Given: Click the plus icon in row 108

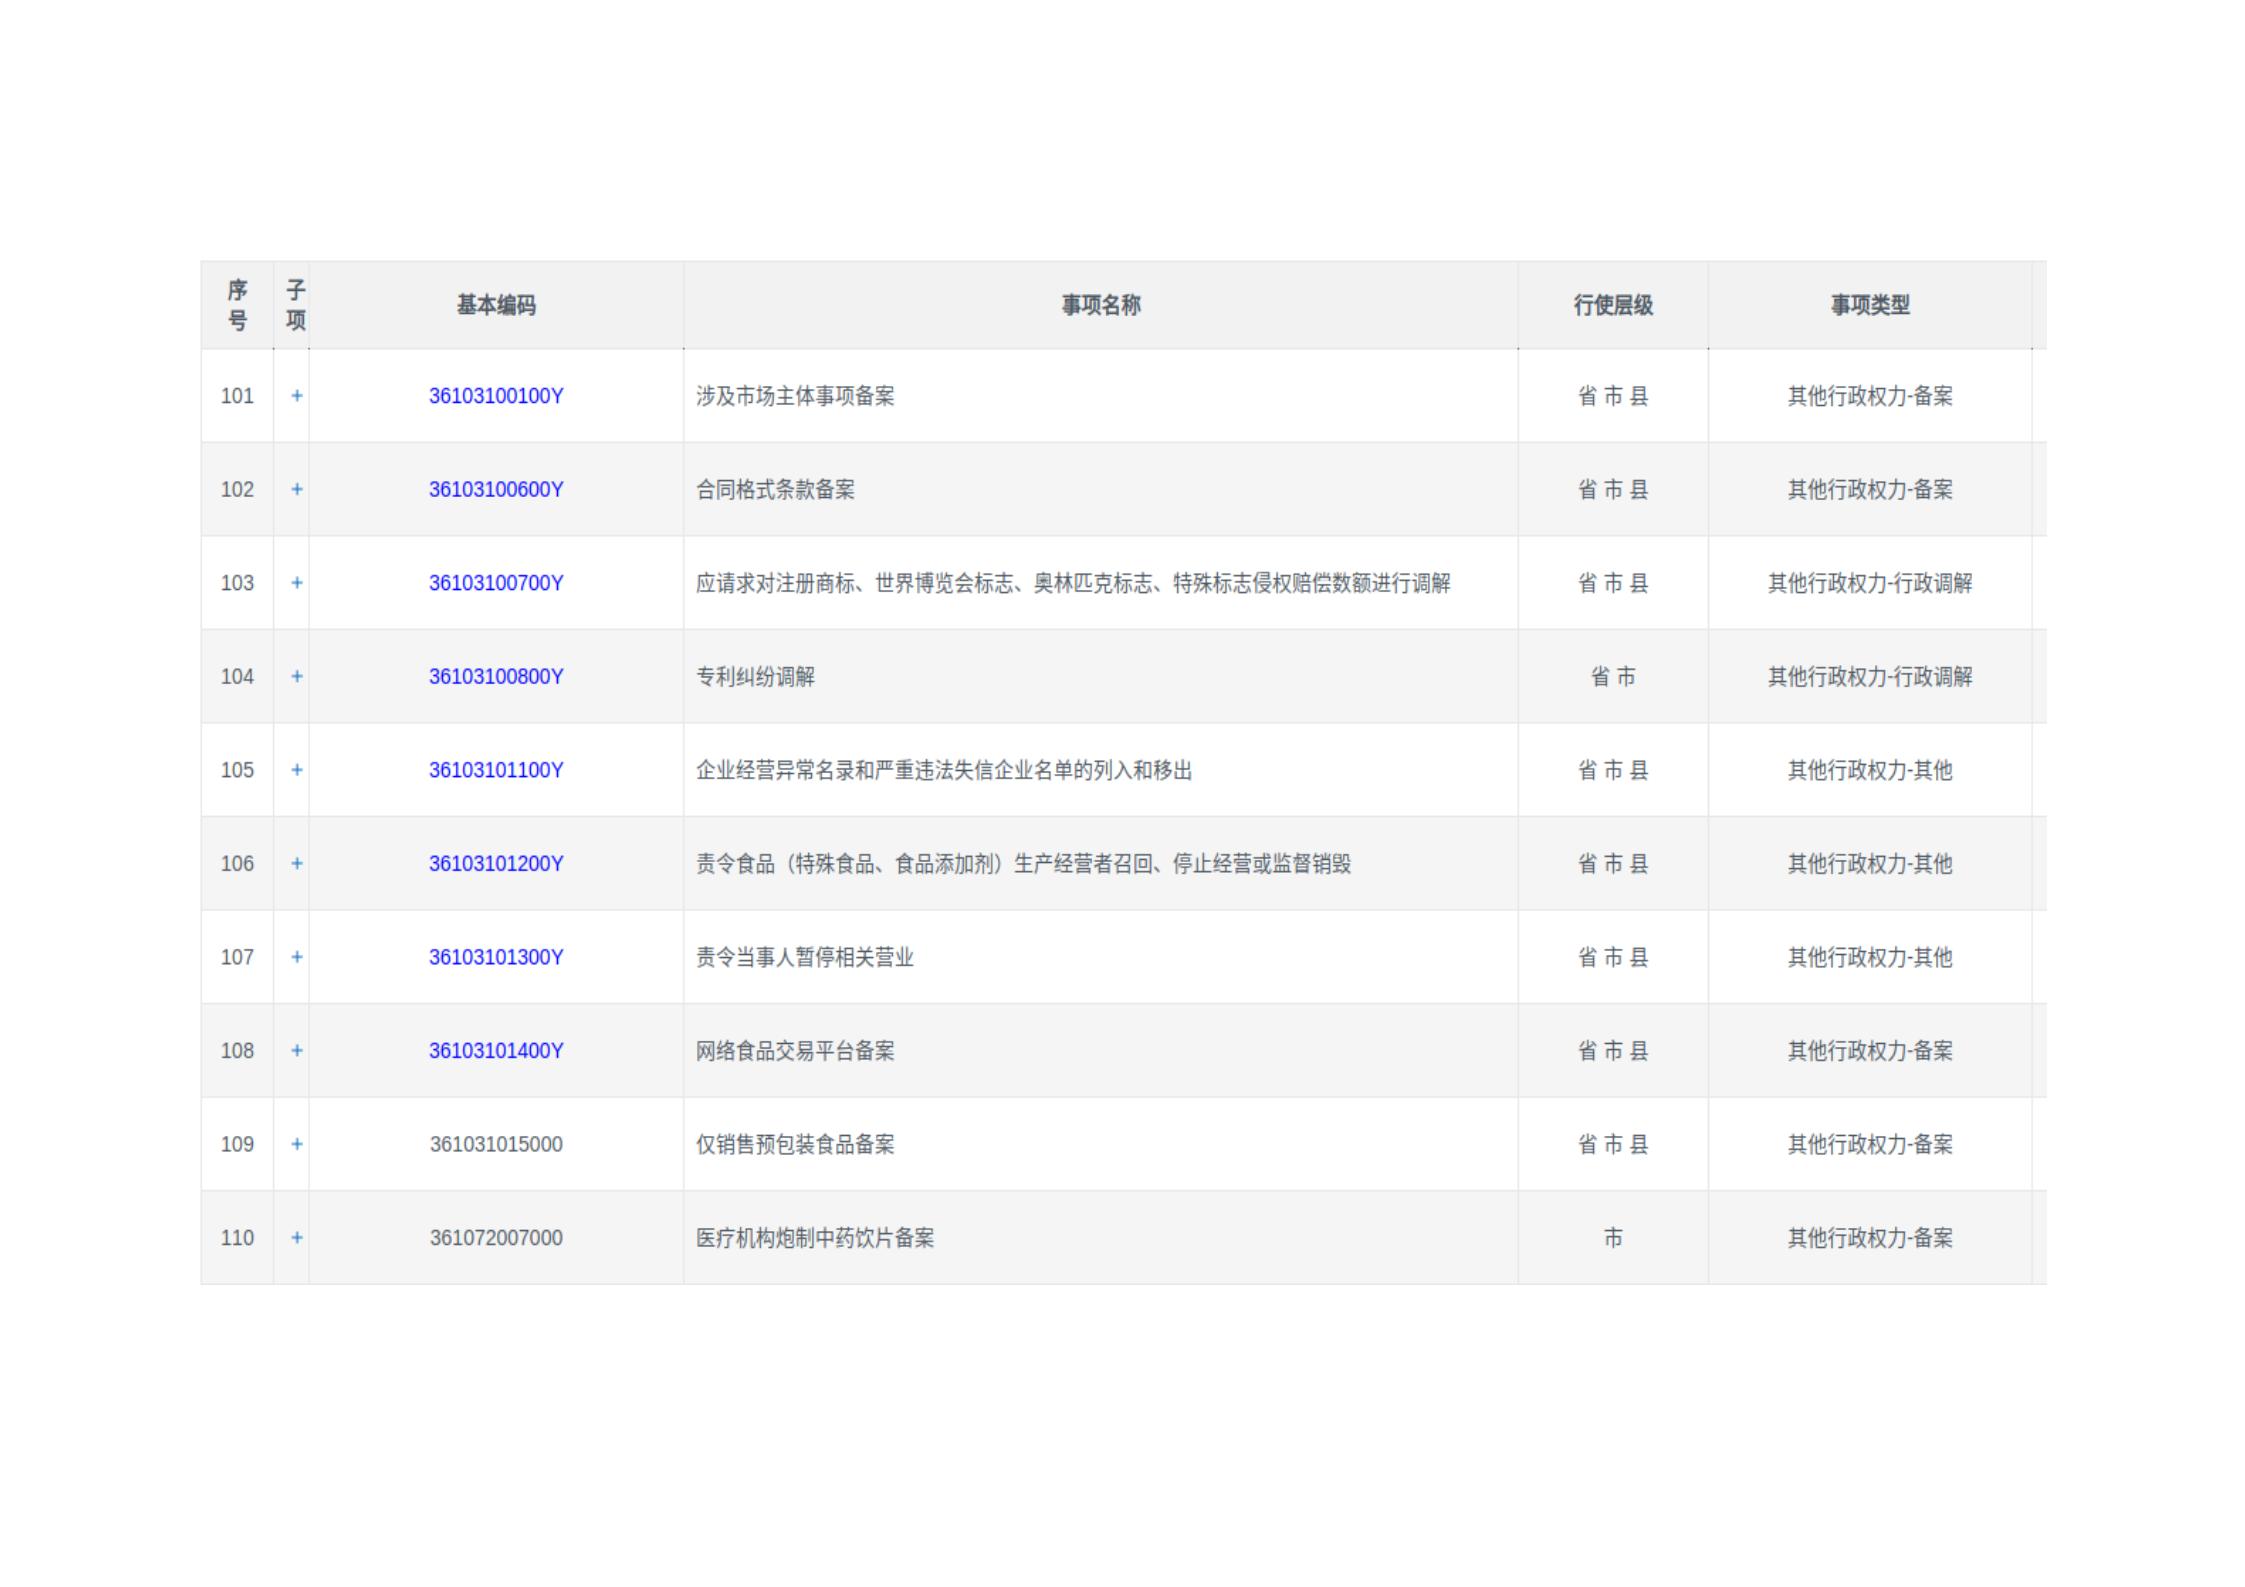Looking at the screenshot, I should coord(296,1050).
